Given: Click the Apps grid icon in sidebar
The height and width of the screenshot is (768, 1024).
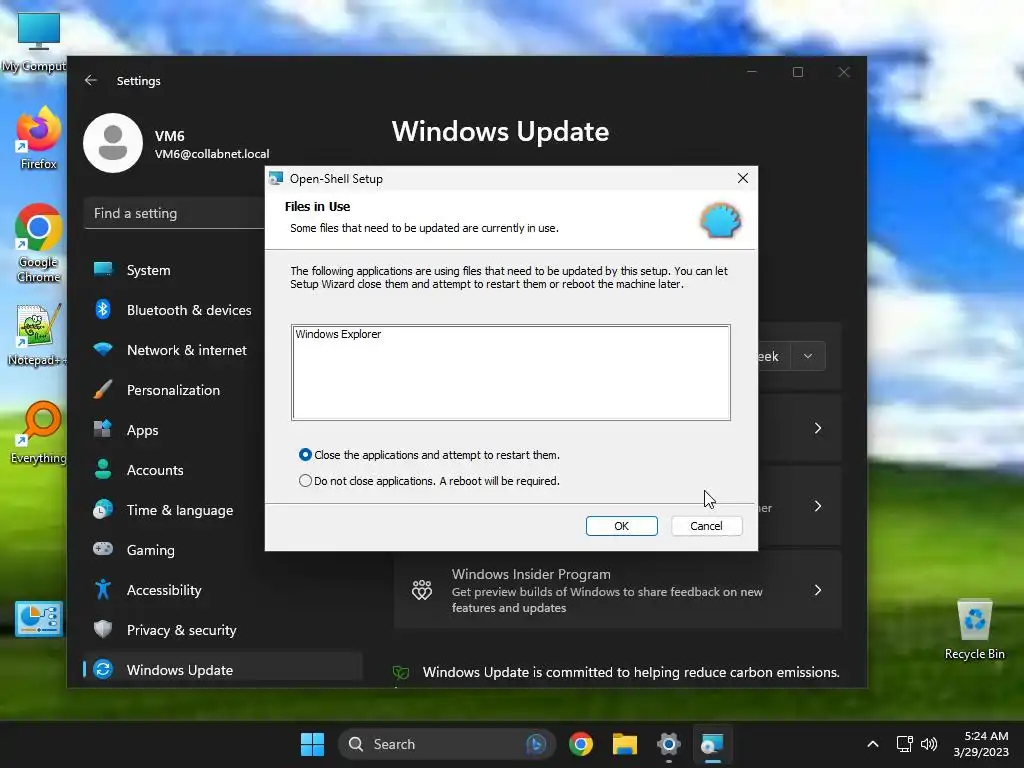Looking at the screenshot, I should coord(103,429).
